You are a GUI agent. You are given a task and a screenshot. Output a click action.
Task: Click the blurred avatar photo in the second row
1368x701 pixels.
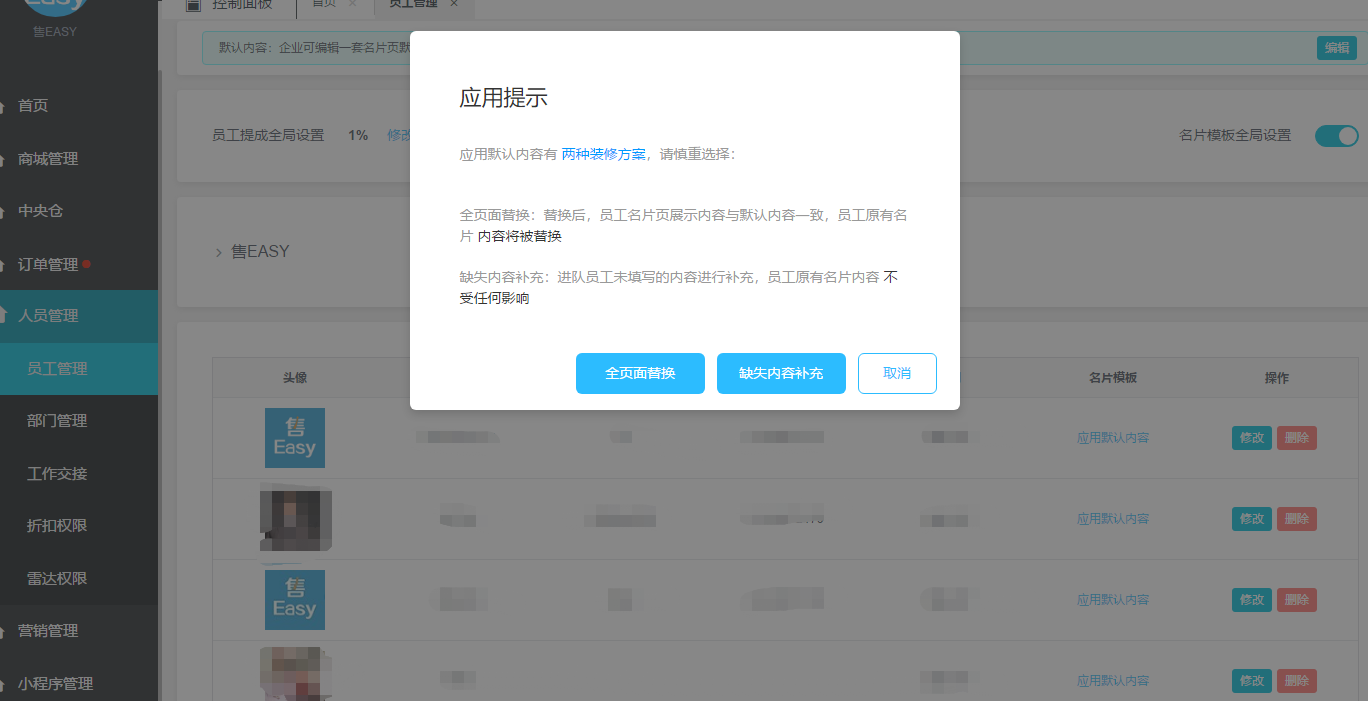click(295, 518)
